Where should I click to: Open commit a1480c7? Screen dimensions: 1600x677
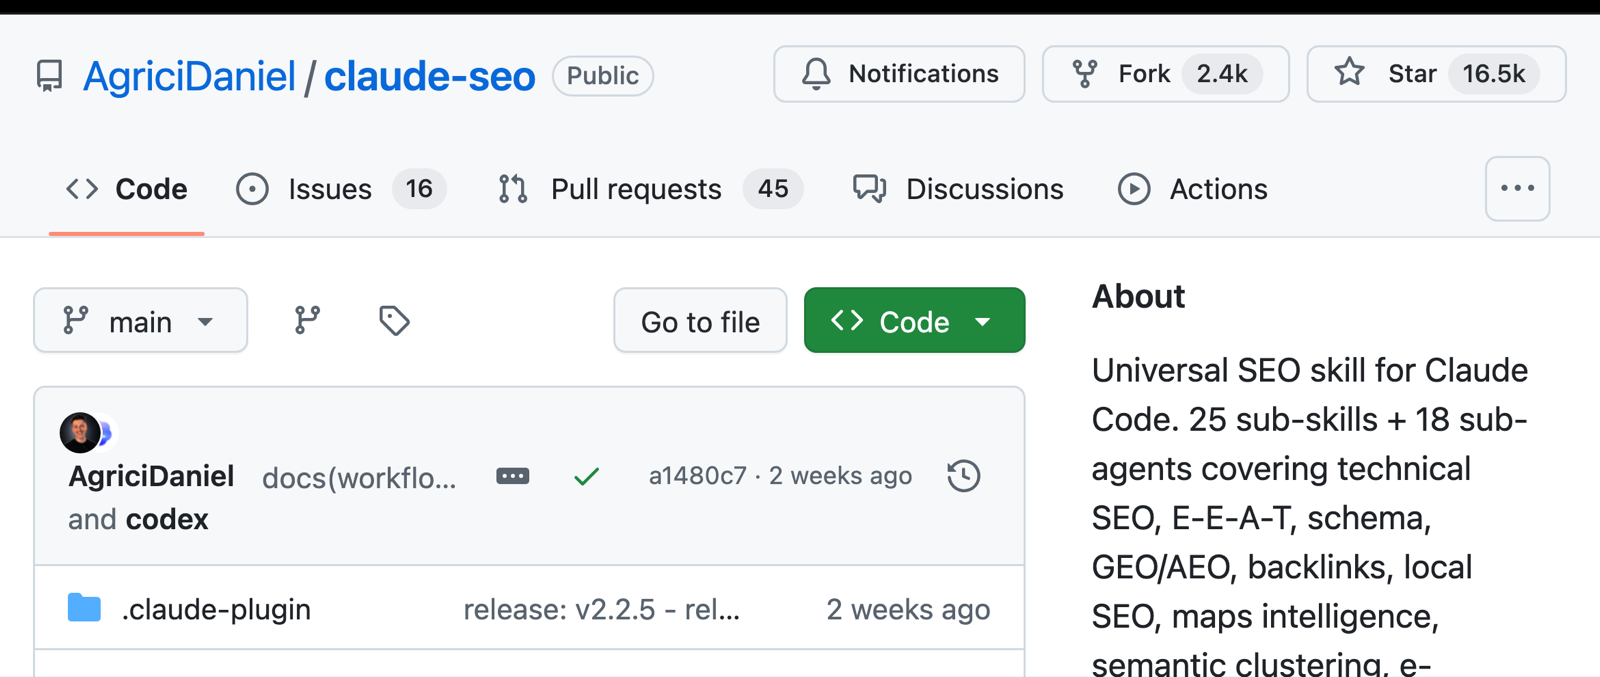click(x=698, y=476)
